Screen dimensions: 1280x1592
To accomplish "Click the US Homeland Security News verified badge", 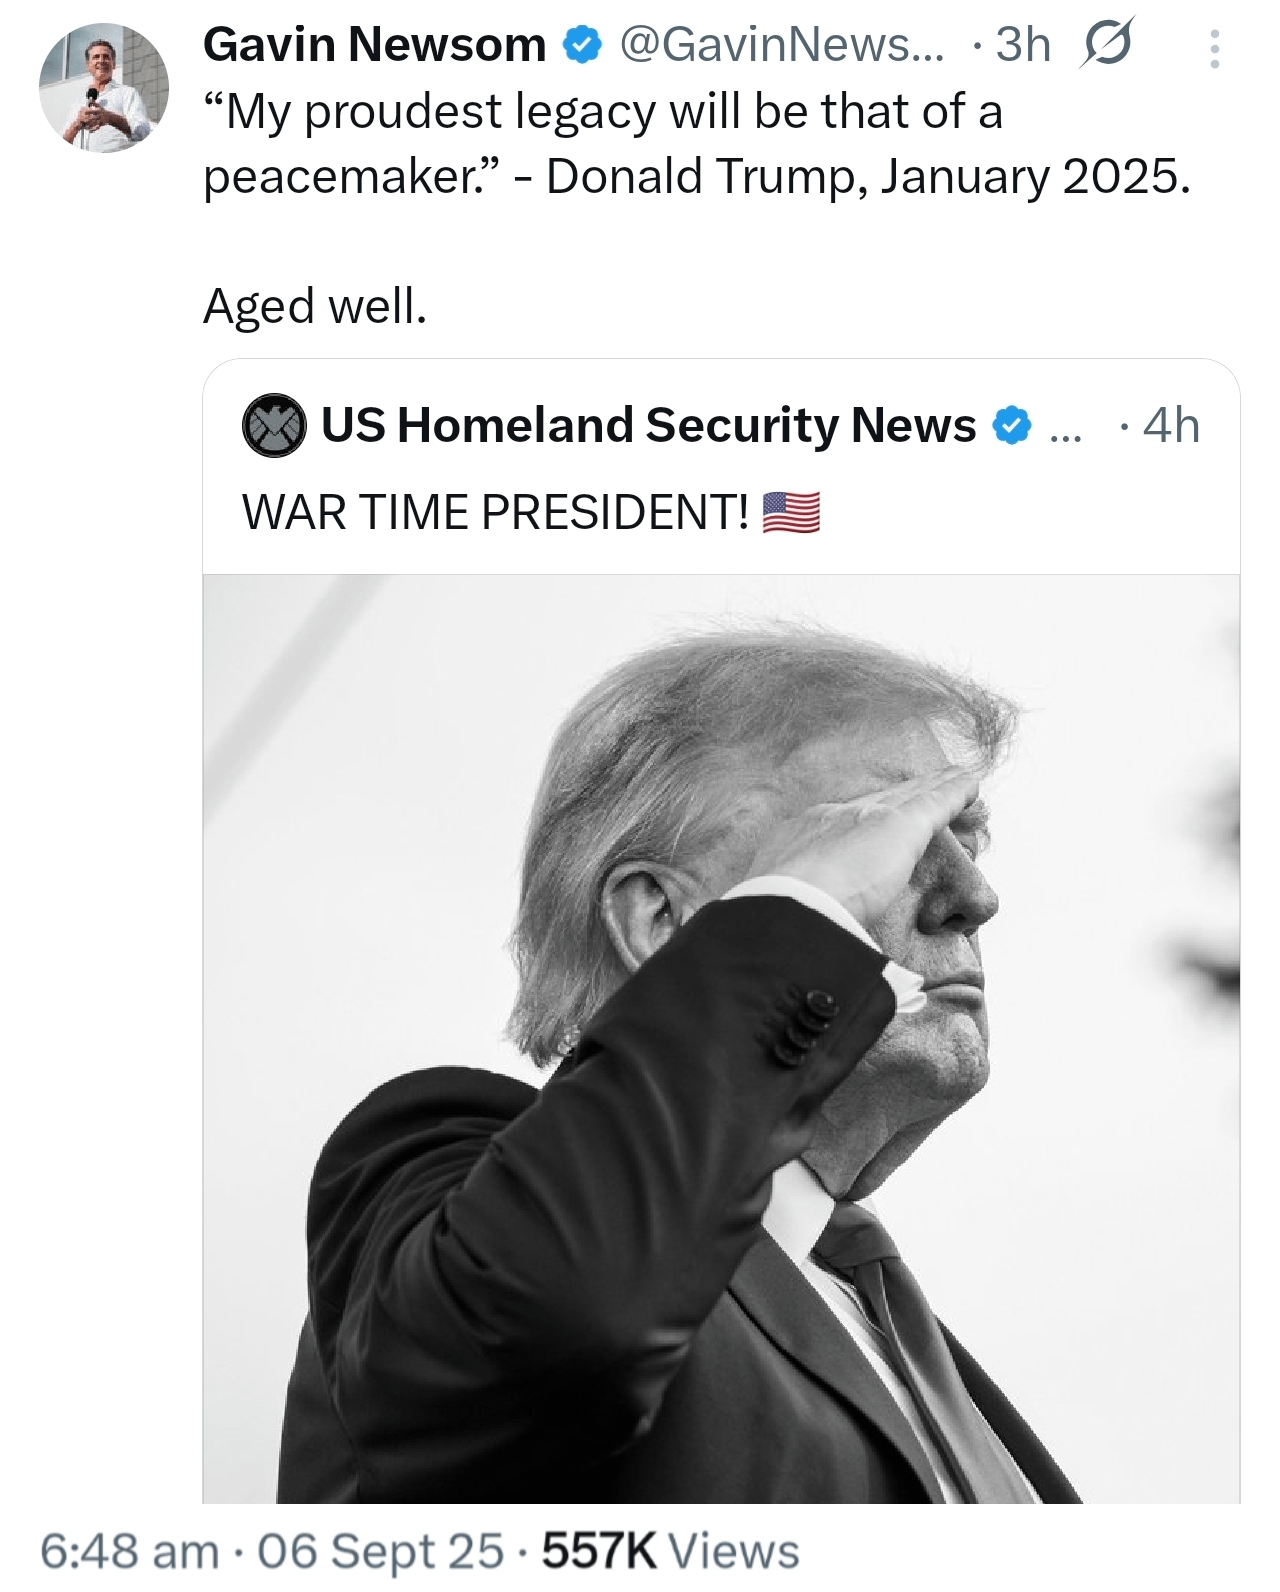I will pyautogui.click(x=1012, y=426).
